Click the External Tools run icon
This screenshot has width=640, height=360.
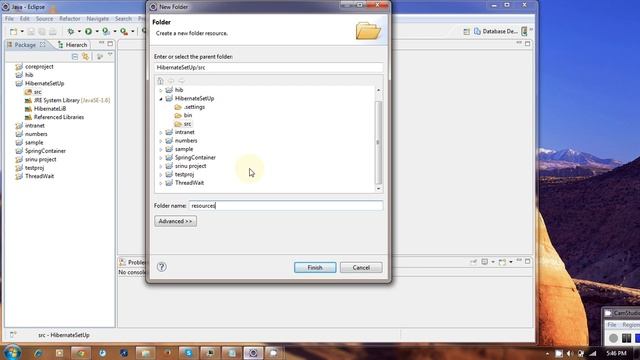(124, 31)
